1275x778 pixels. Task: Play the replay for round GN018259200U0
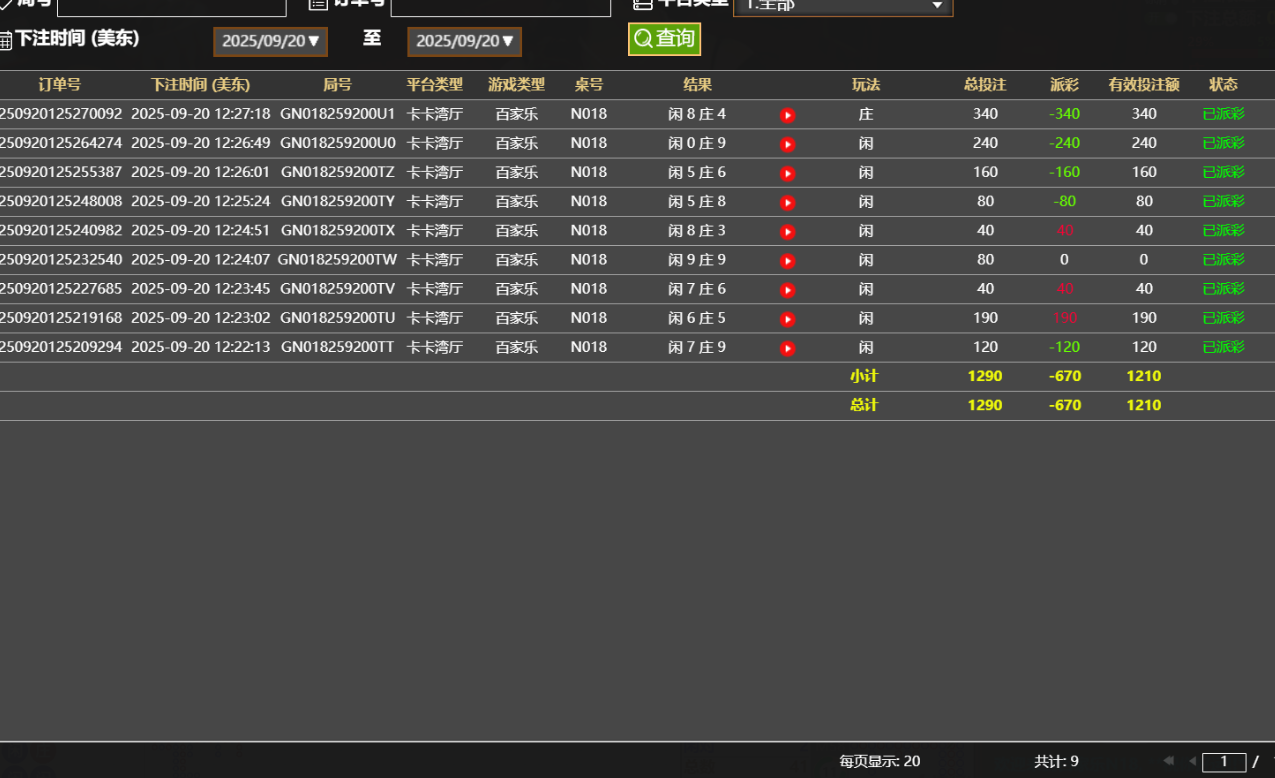click(x=787, y=143)
